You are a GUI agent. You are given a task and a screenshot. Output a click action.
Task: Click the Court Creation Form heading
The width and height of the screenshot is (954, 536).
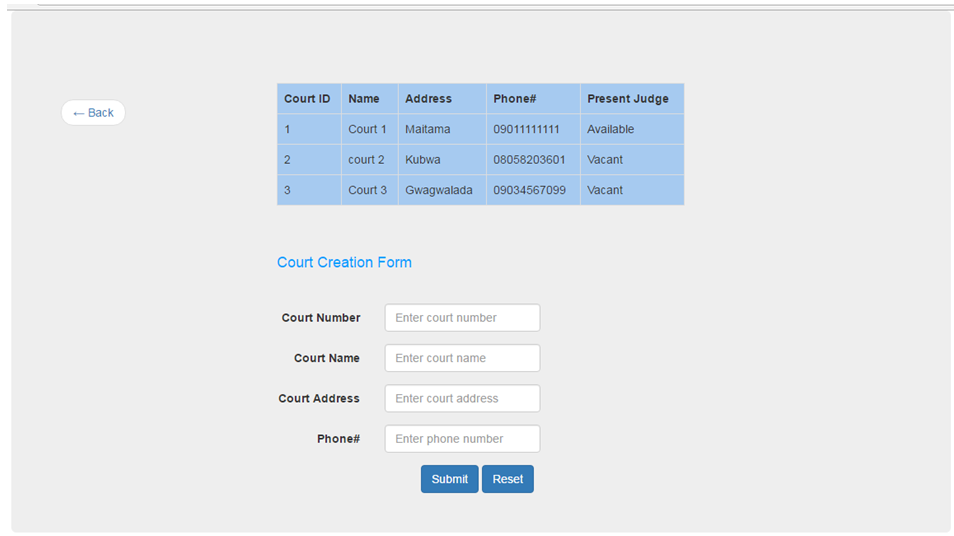click(x=344, y=262)
